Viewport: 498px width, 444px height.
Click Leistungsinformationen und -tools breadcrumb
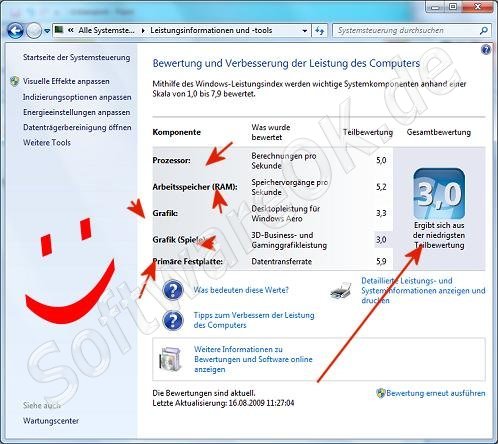click(211, 30)
